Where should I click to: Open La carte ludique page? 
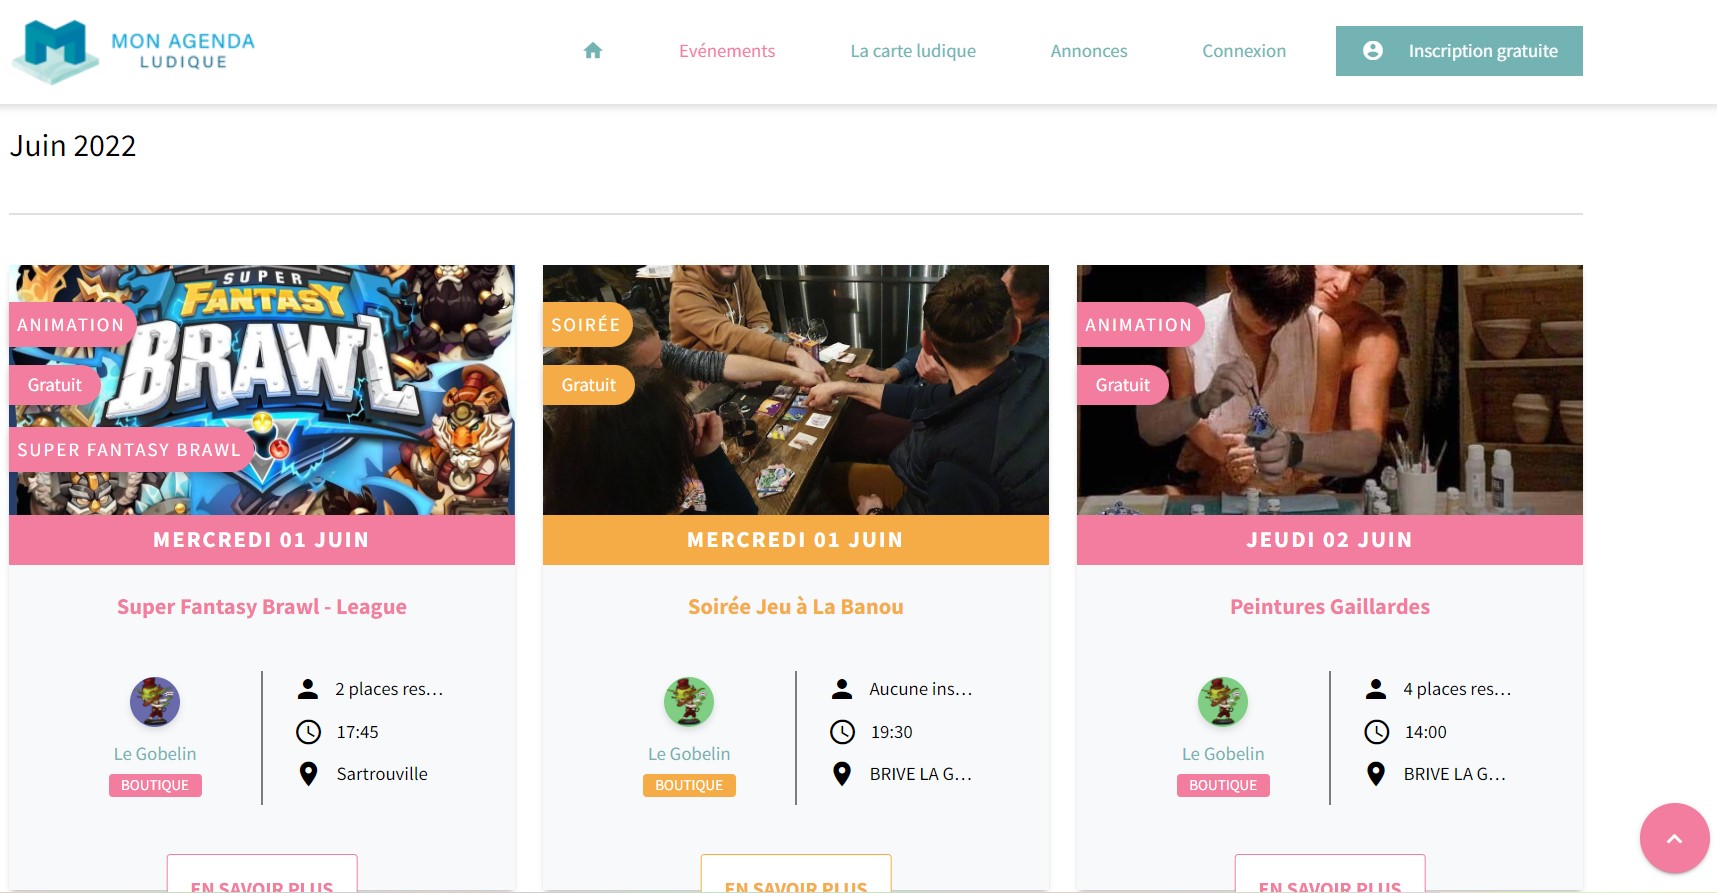point(913,51)
